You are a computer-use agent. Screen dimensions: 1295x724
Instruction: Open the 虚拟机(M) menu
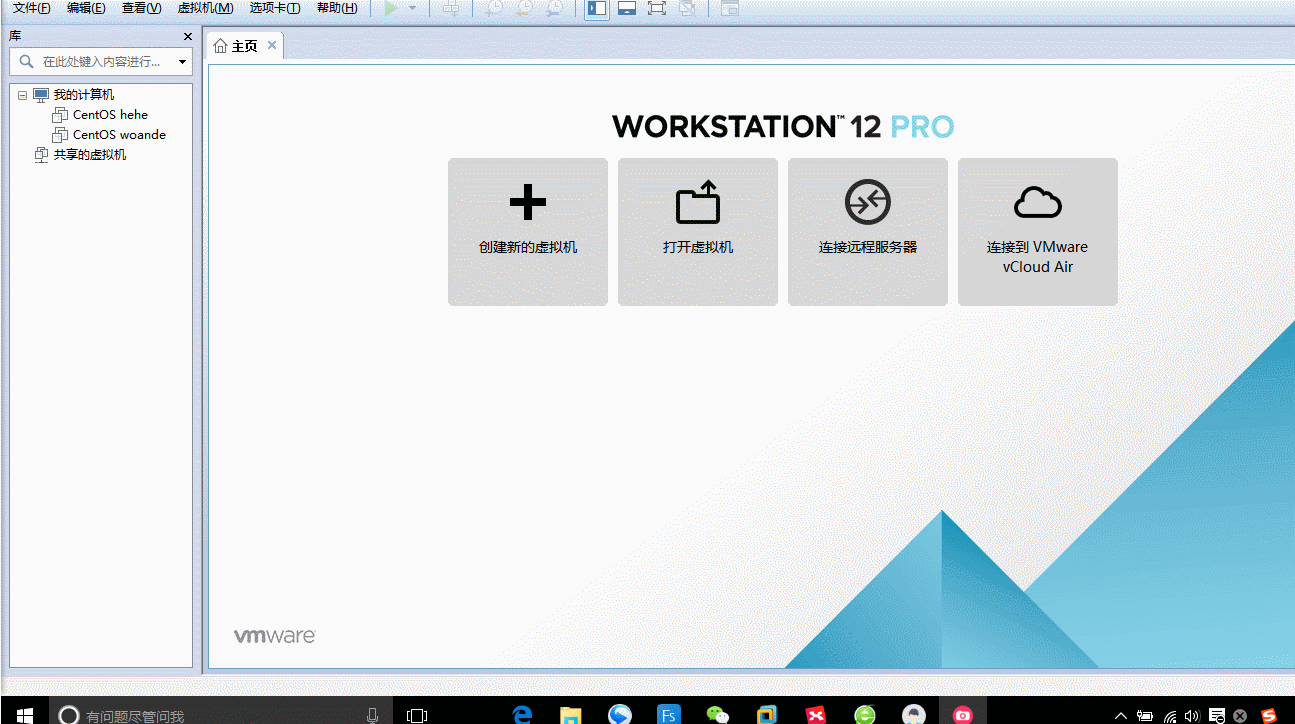(205, 8)
